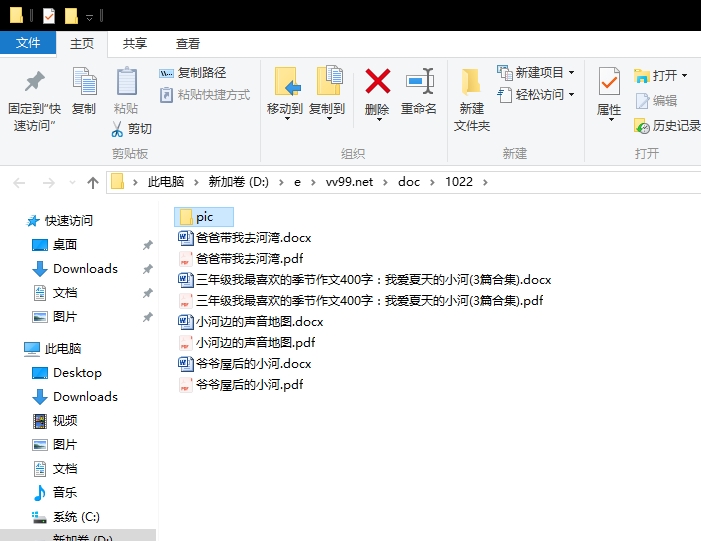Switch to the 主页 (Home) tab

pyautogui.click(x=82, y=43)
